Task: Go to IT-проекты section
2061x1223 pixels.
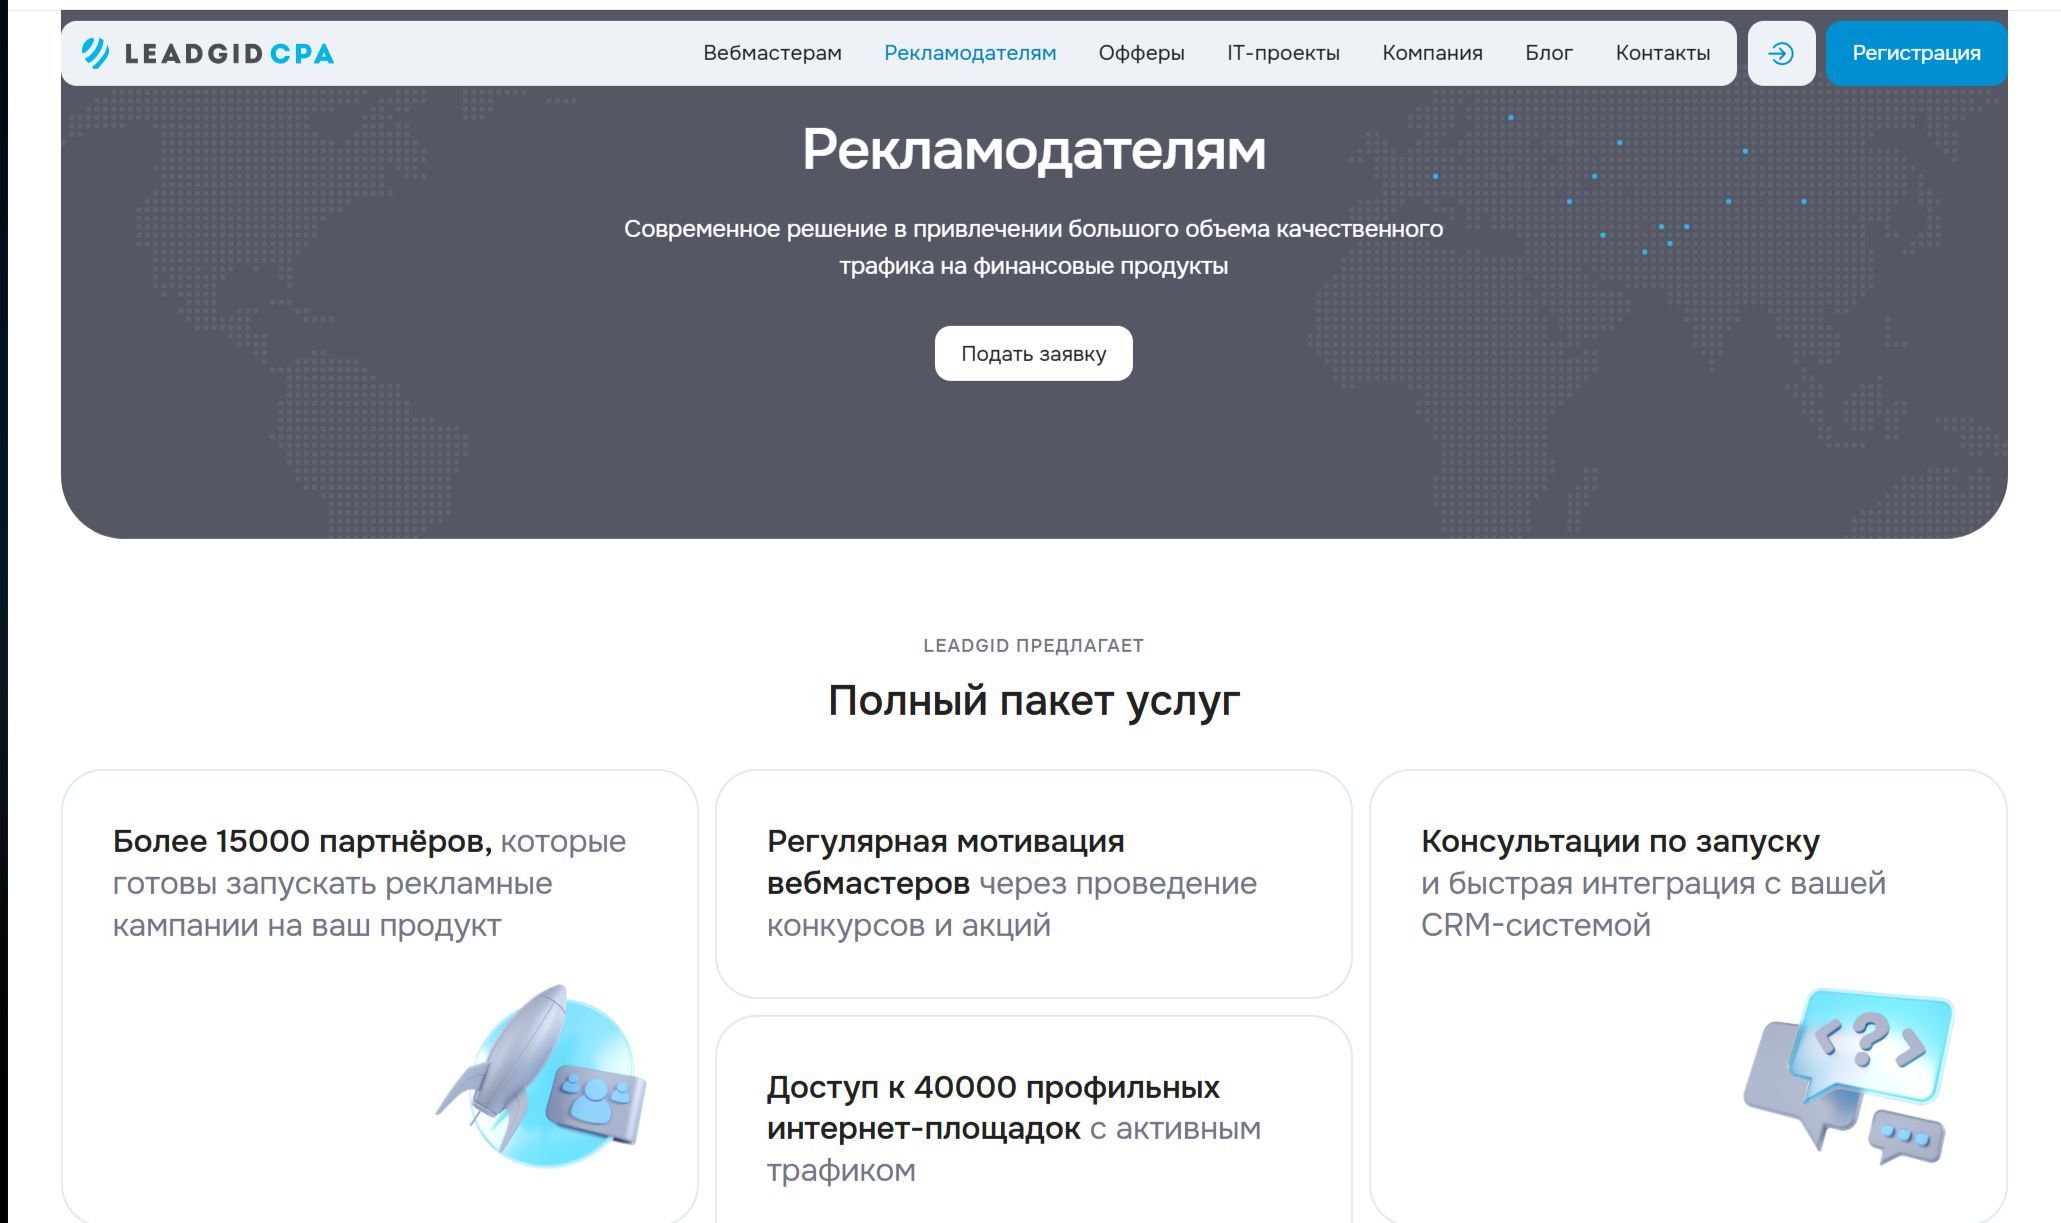Action: point(1283,53)
